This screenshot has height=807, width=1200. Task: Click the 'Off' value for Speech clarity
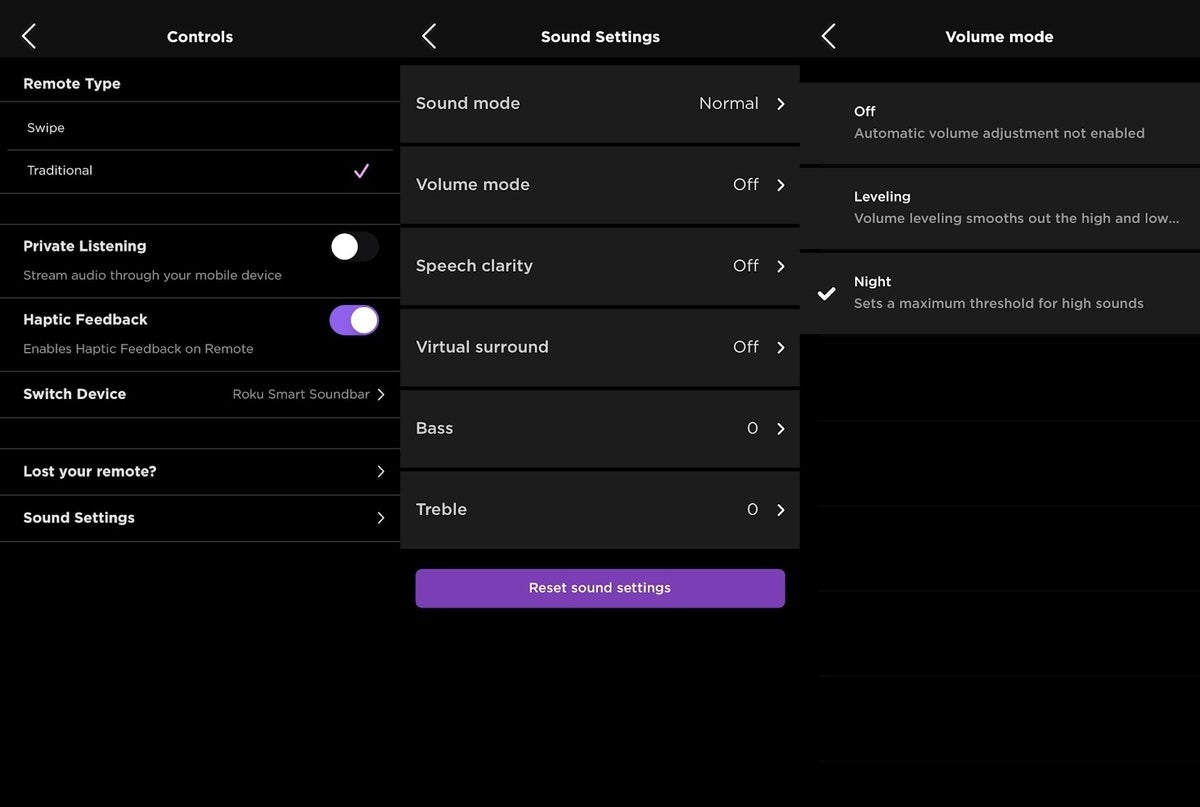tap(746, 266)
